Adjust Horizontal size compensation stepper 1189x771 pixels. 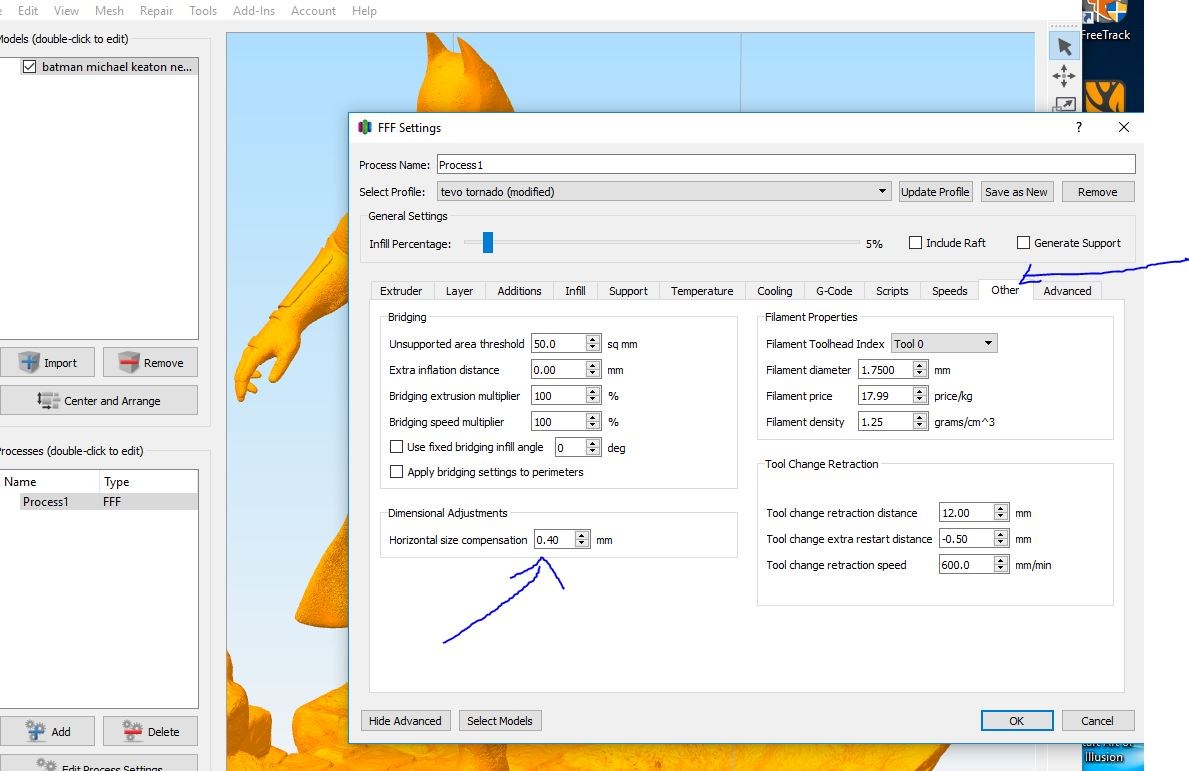582,540
